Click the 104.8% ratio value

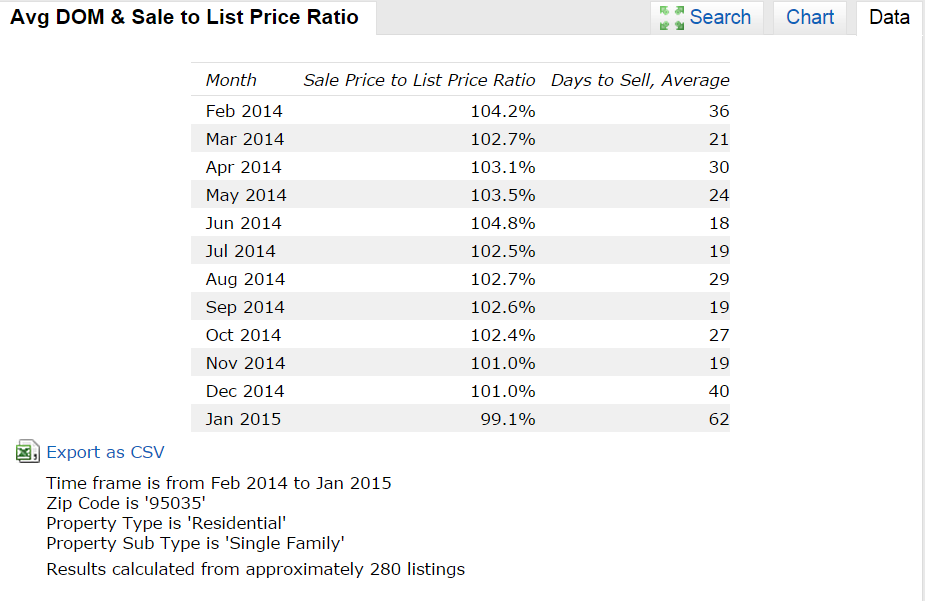503,223
